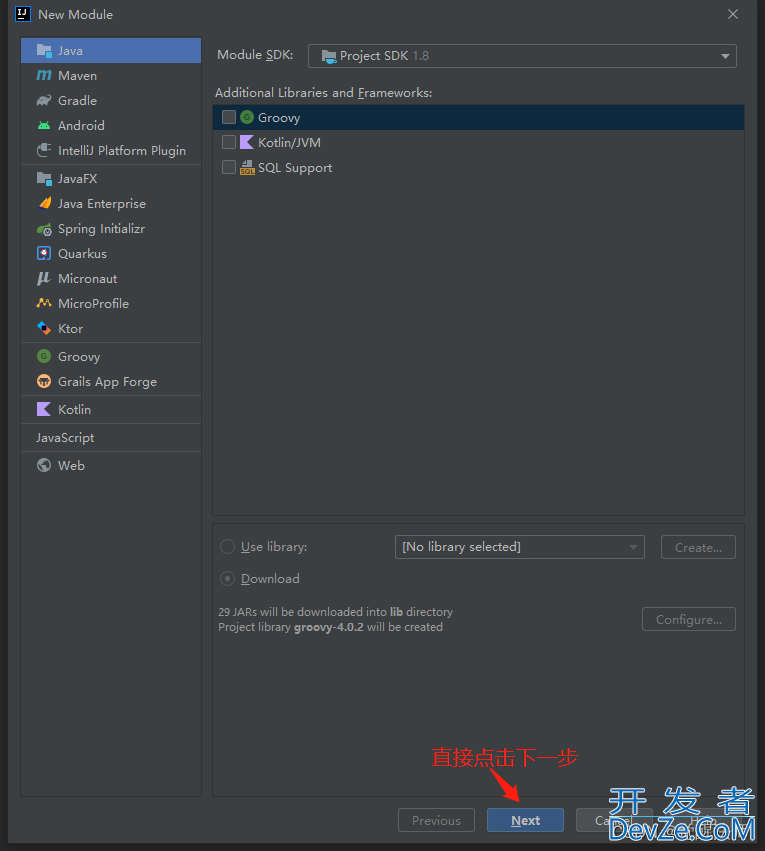Viewport: 765px width, 851px height.
Task: Select the JavaScript module type
Action: [x=111, y=437]
